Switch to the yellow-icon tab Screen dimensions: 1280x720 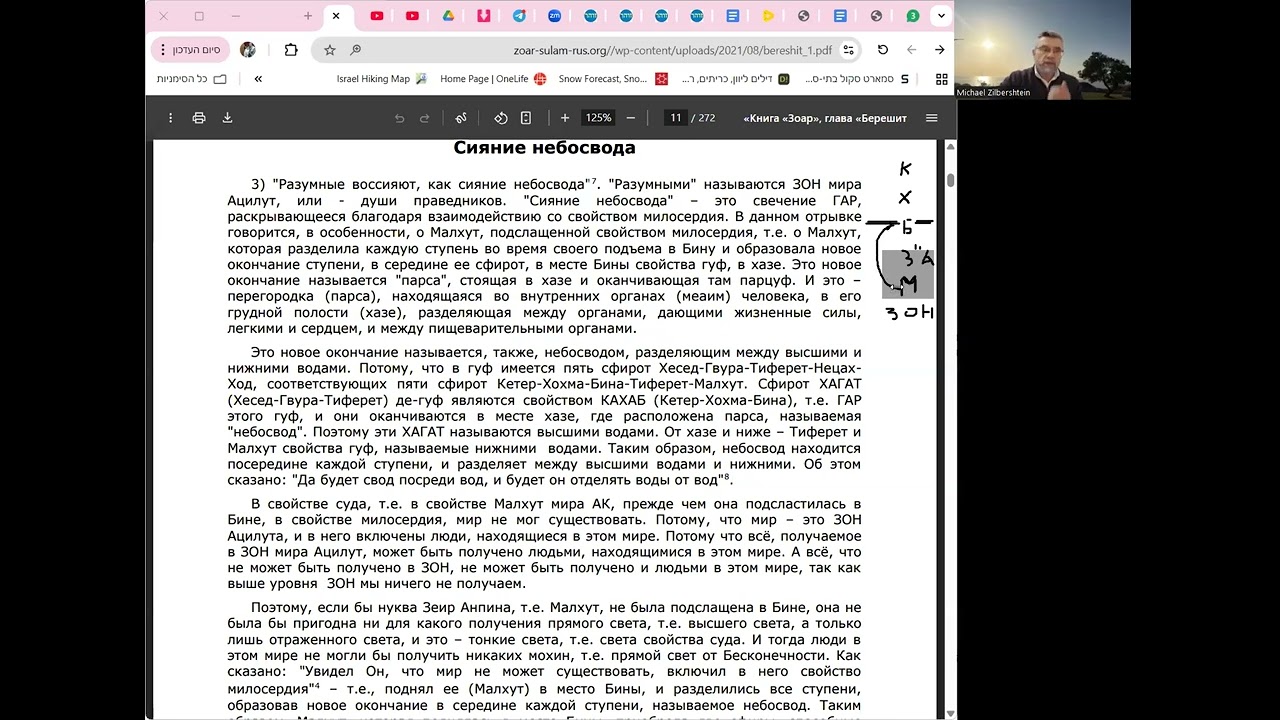(x=768, y=16)
